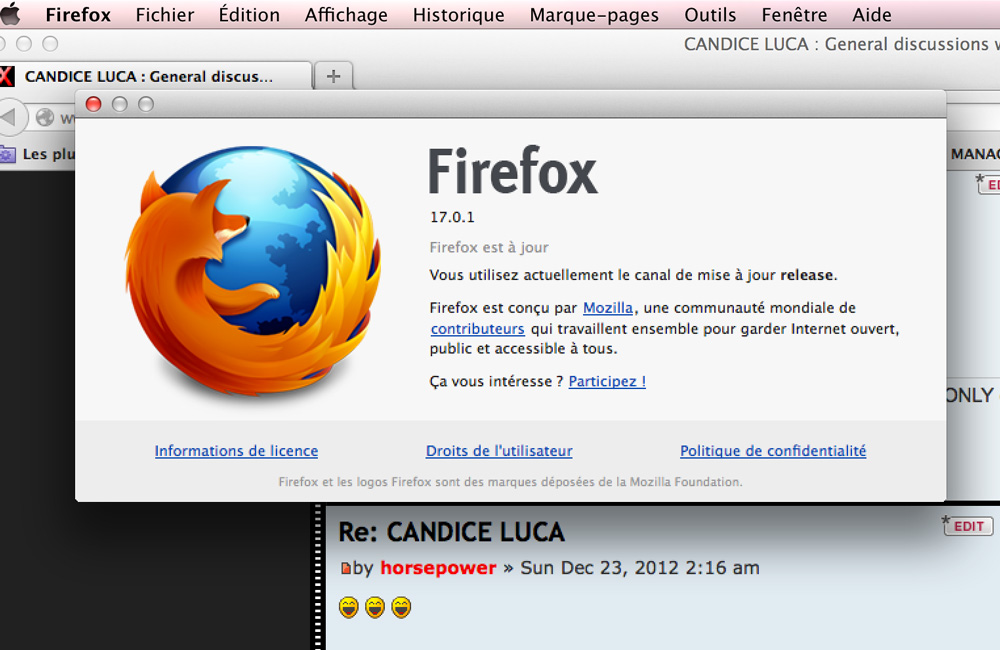Open the contributeurs link
1000x650 pixels.
(x=477, y=329)
